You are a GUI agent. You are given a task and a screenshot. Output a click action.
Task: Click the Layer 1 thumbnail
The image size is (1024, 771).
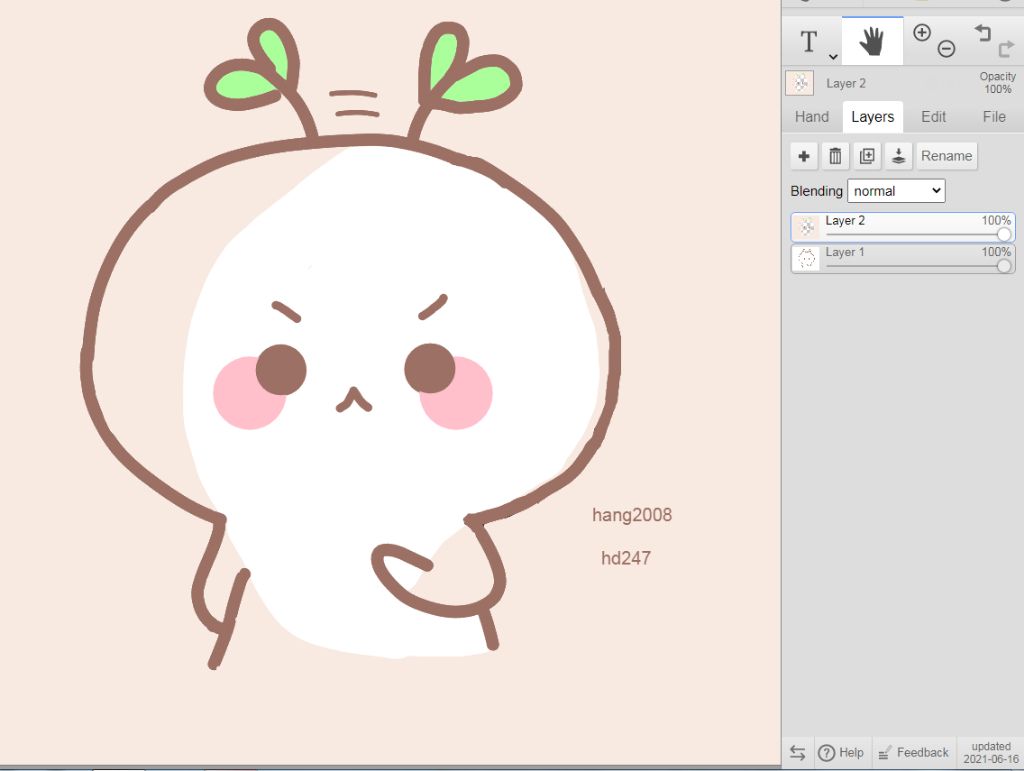coord(807,259)
